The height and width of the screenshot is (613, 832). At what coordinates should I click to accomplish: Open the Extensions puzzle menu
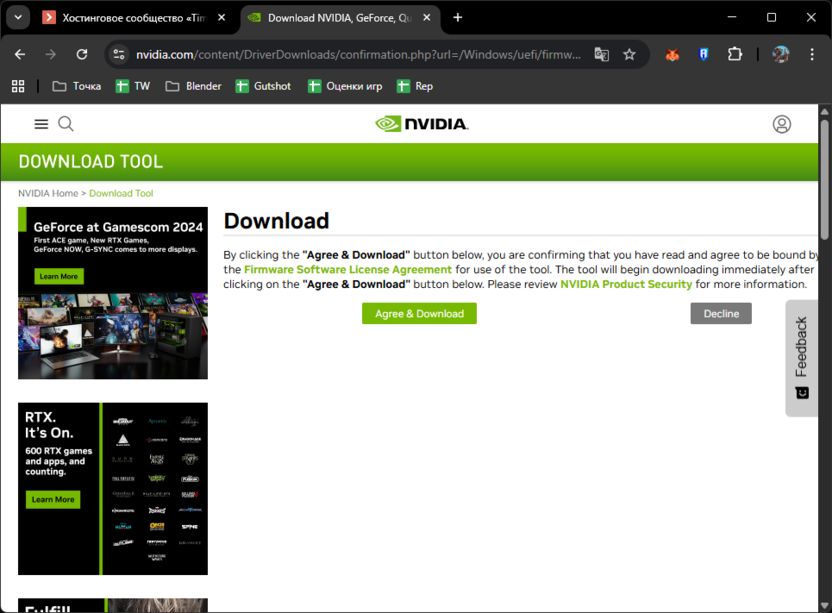pyautogui.click(x=735, y=54)
